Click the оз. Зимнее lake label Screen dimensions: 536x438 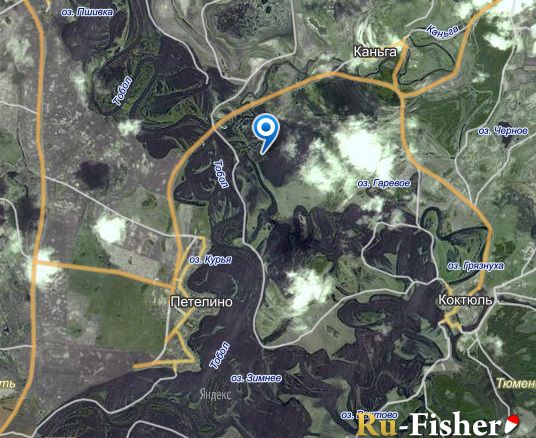(256, 378)
